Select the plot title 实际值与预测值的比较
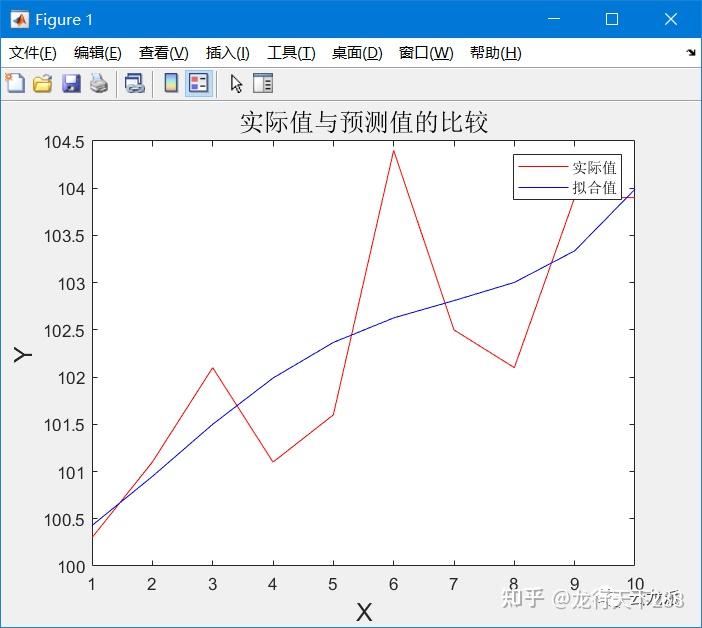The height and width of the screenshot is (628, 702). point(364,122)
